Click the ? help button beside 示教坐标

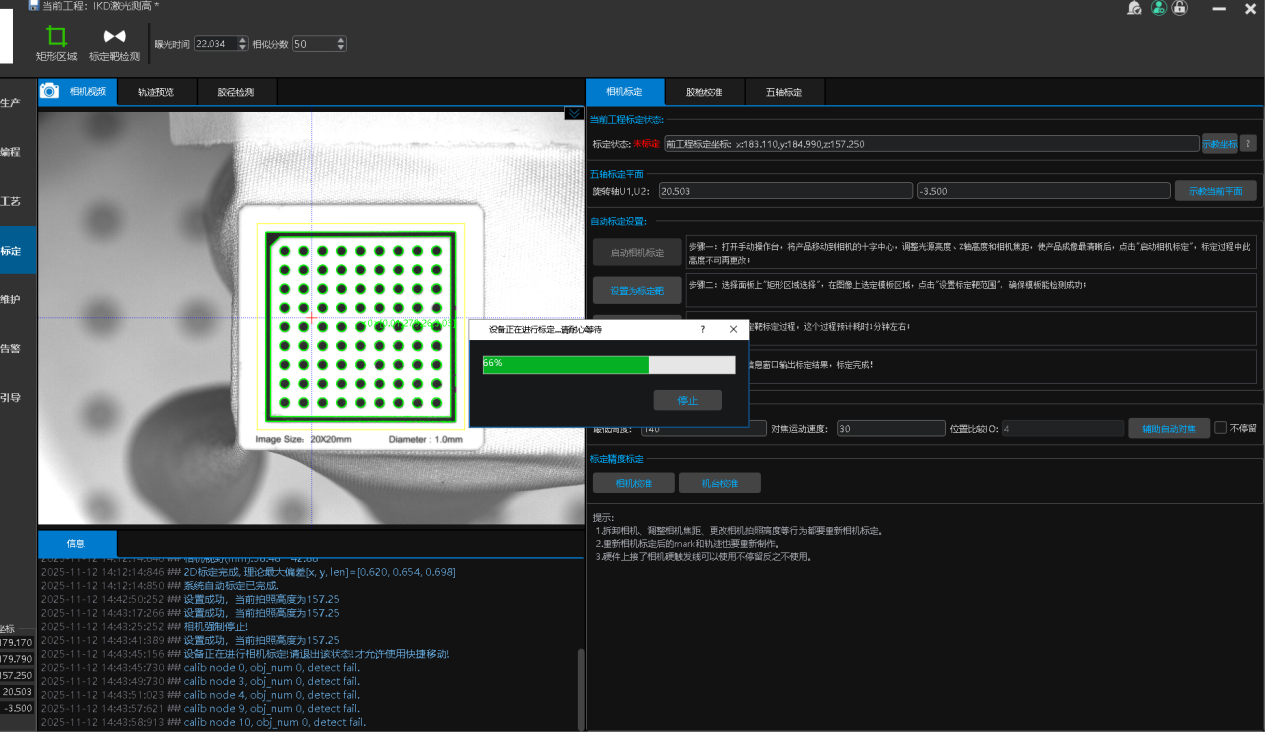[x=1247, y=143]
